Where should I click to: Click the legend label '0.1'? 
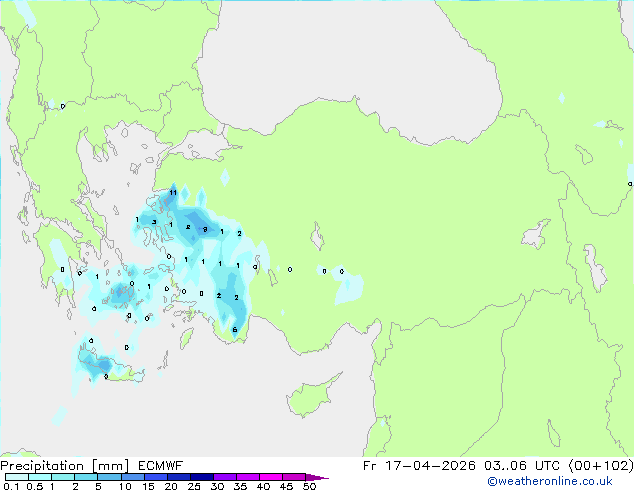[x=11, y=486]
